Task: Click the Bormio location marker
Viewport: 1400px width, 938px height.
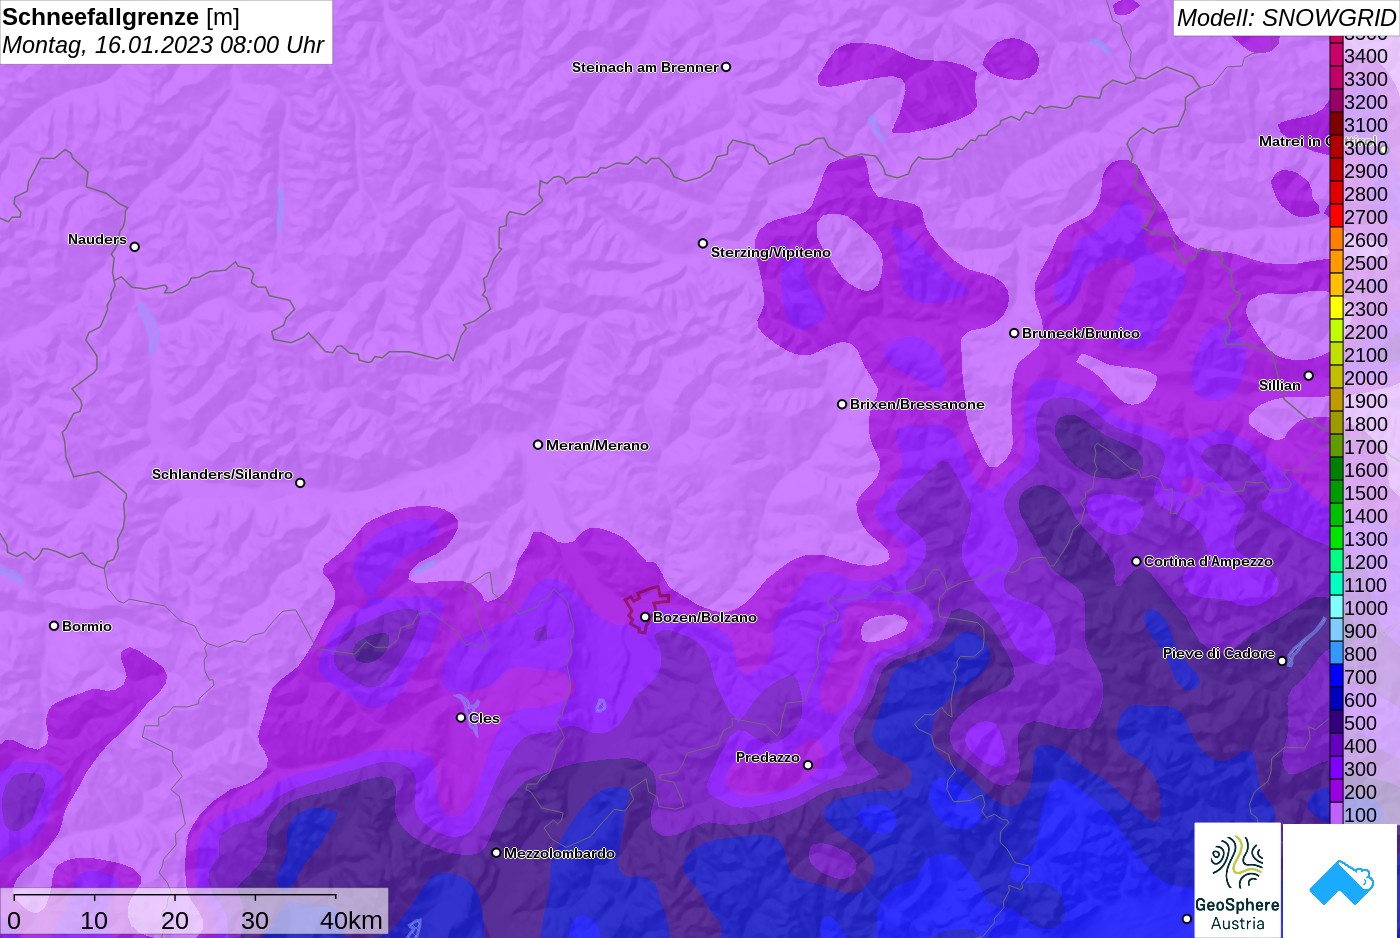Action: [54, 626]
